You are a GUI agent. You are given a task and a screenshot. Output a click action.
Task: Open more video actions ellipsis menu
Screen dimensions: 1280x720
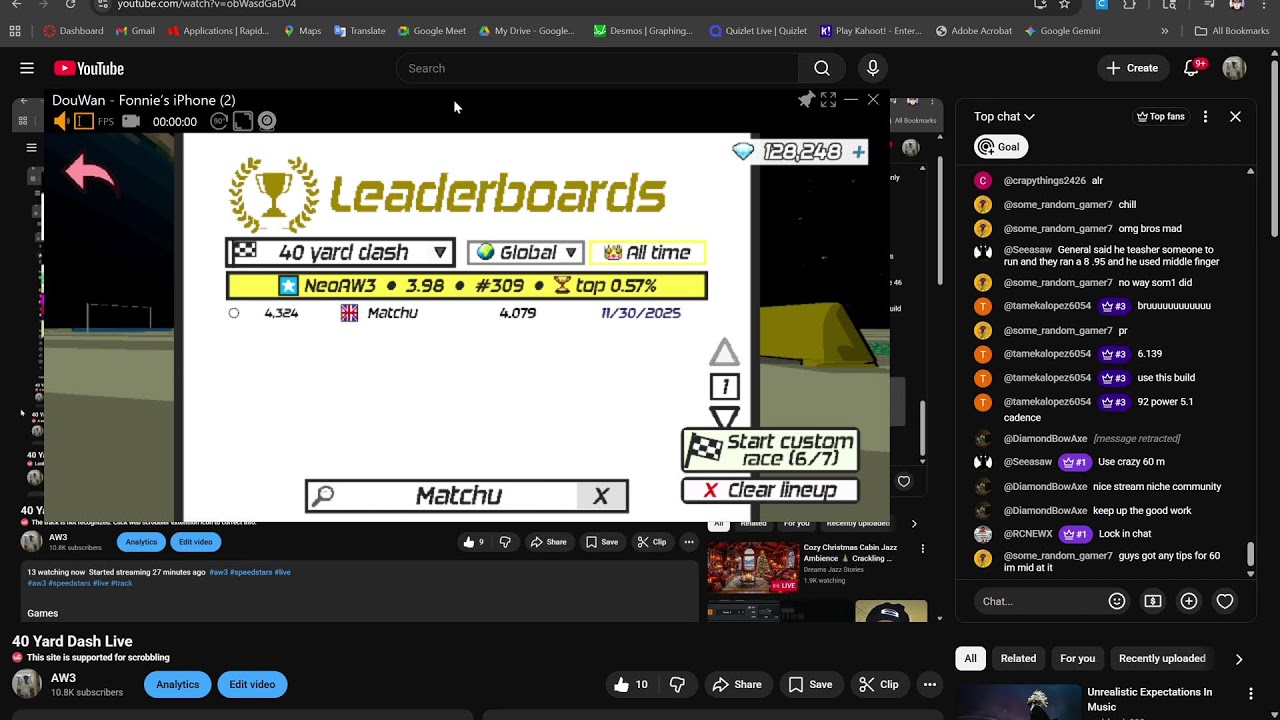click(930, 684)
